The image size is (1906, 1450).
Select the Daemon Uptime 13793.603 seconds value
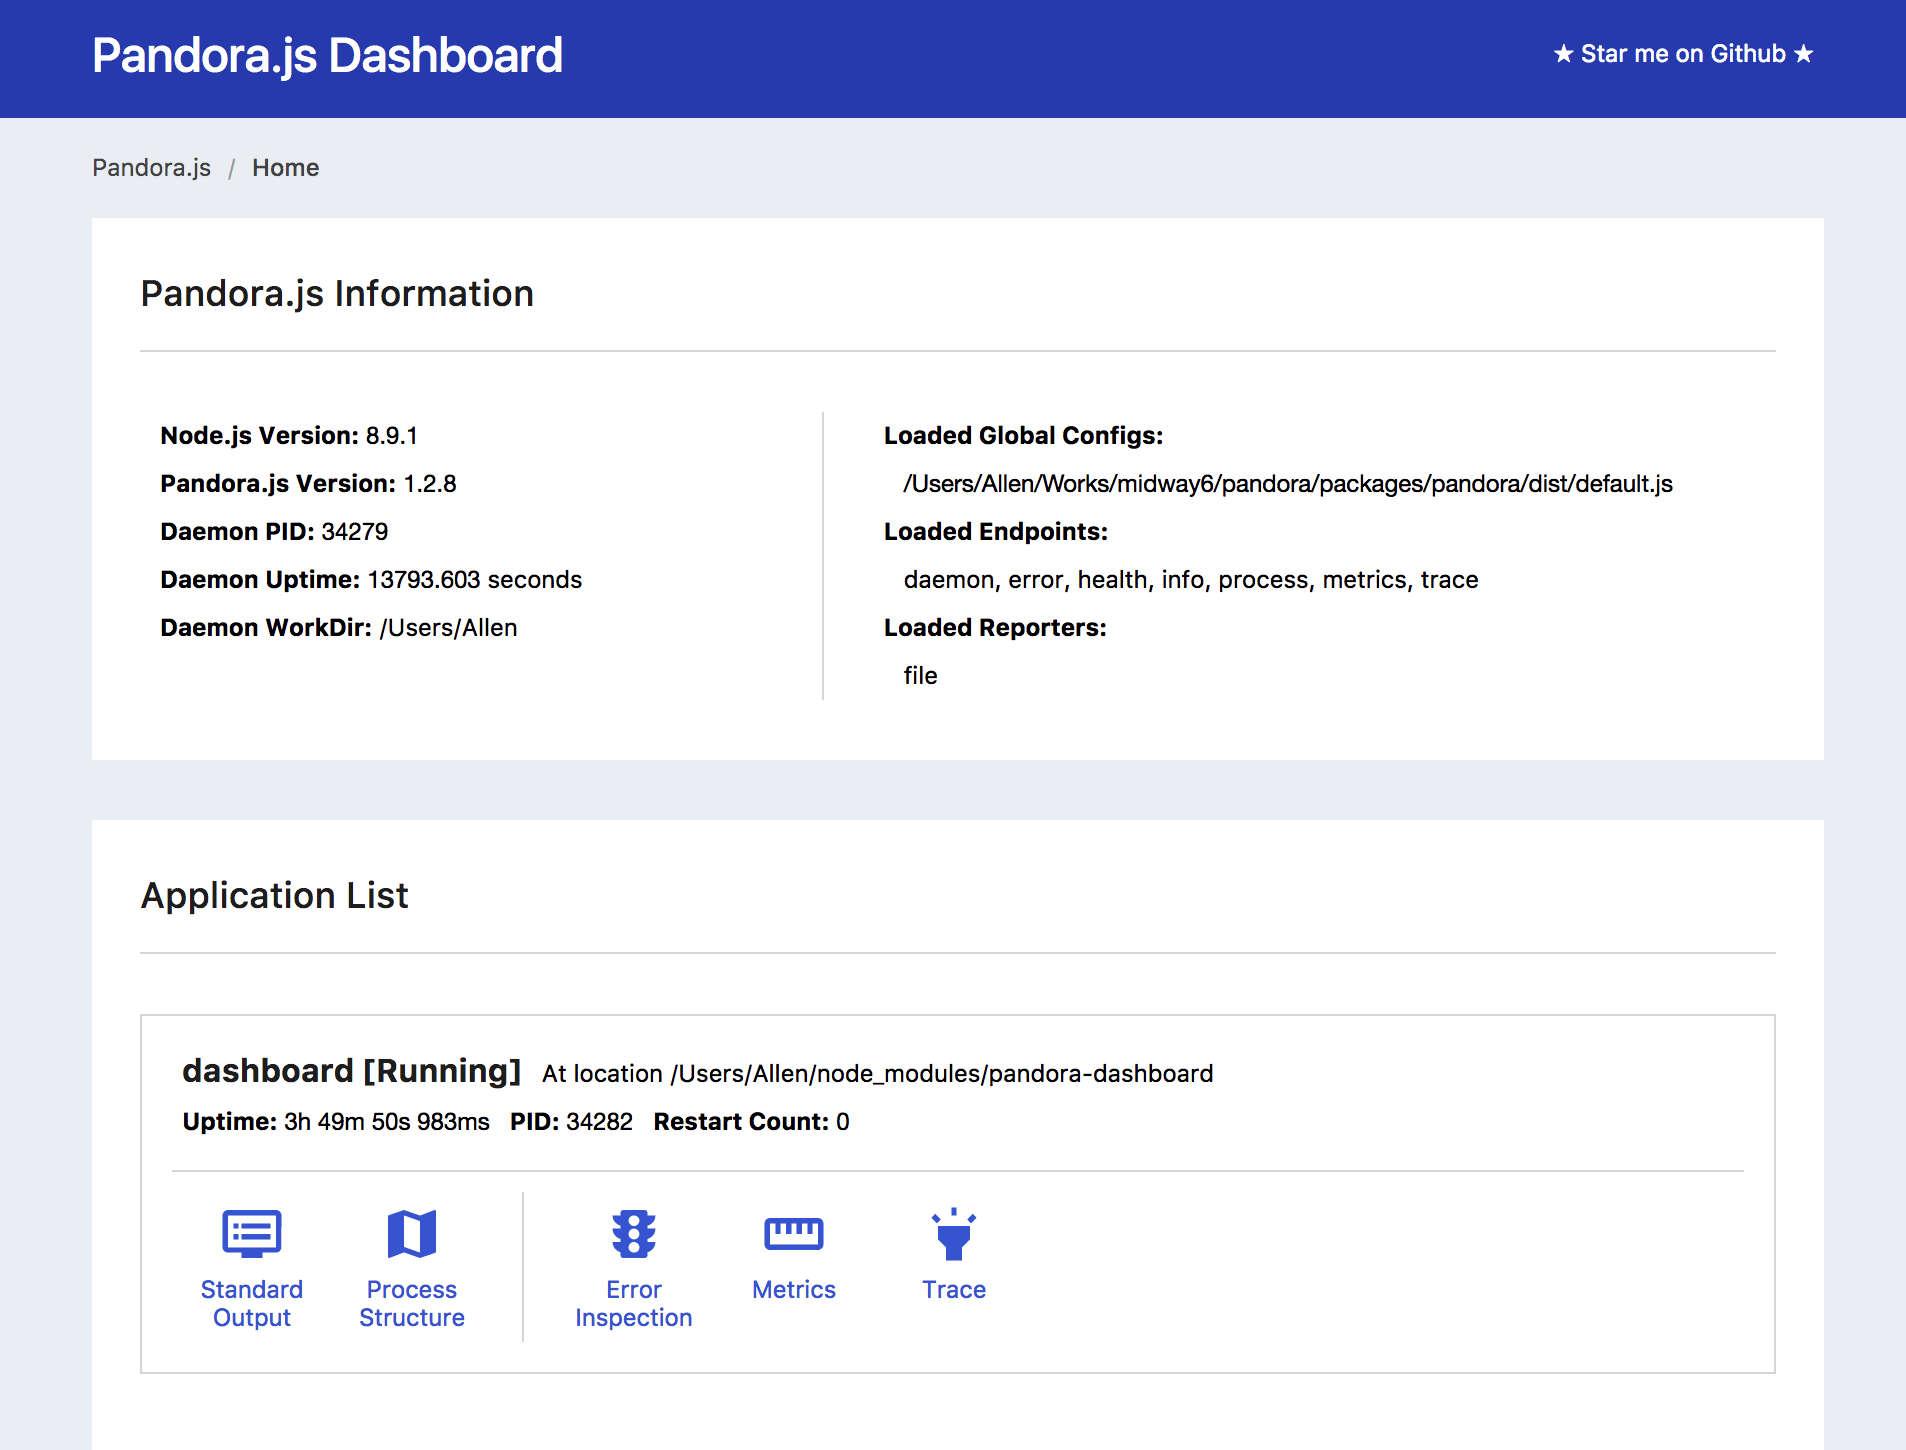pos(475,580)
